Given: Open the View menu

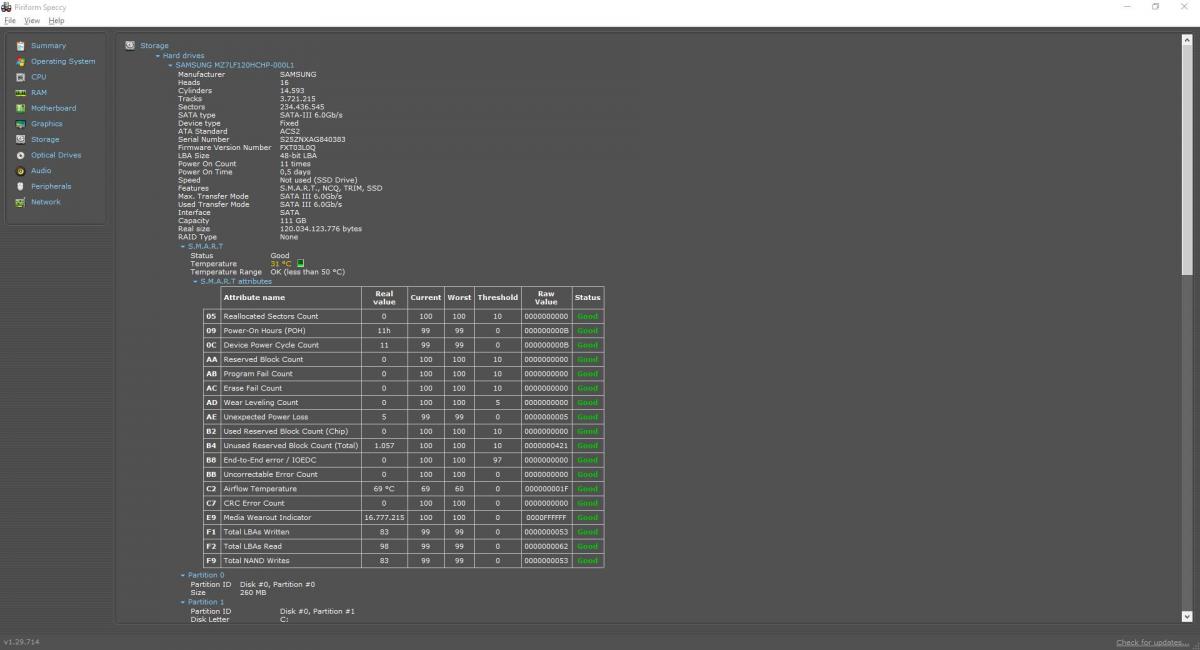Looking at the screenshot, I should [x=32, y=20].
